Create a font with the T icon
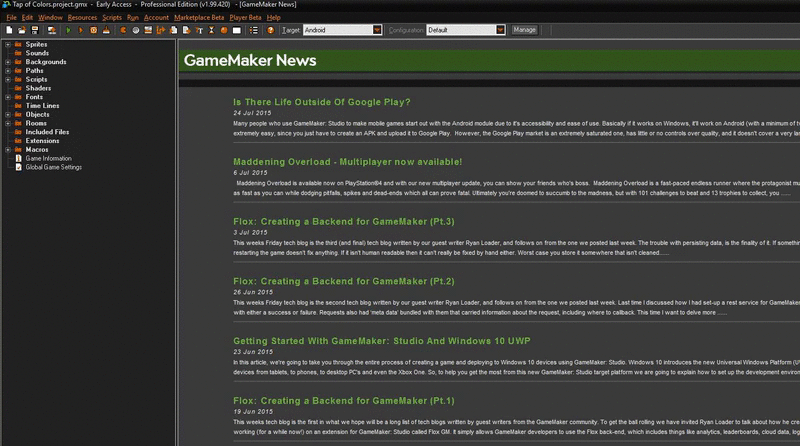 click(199, 30)
